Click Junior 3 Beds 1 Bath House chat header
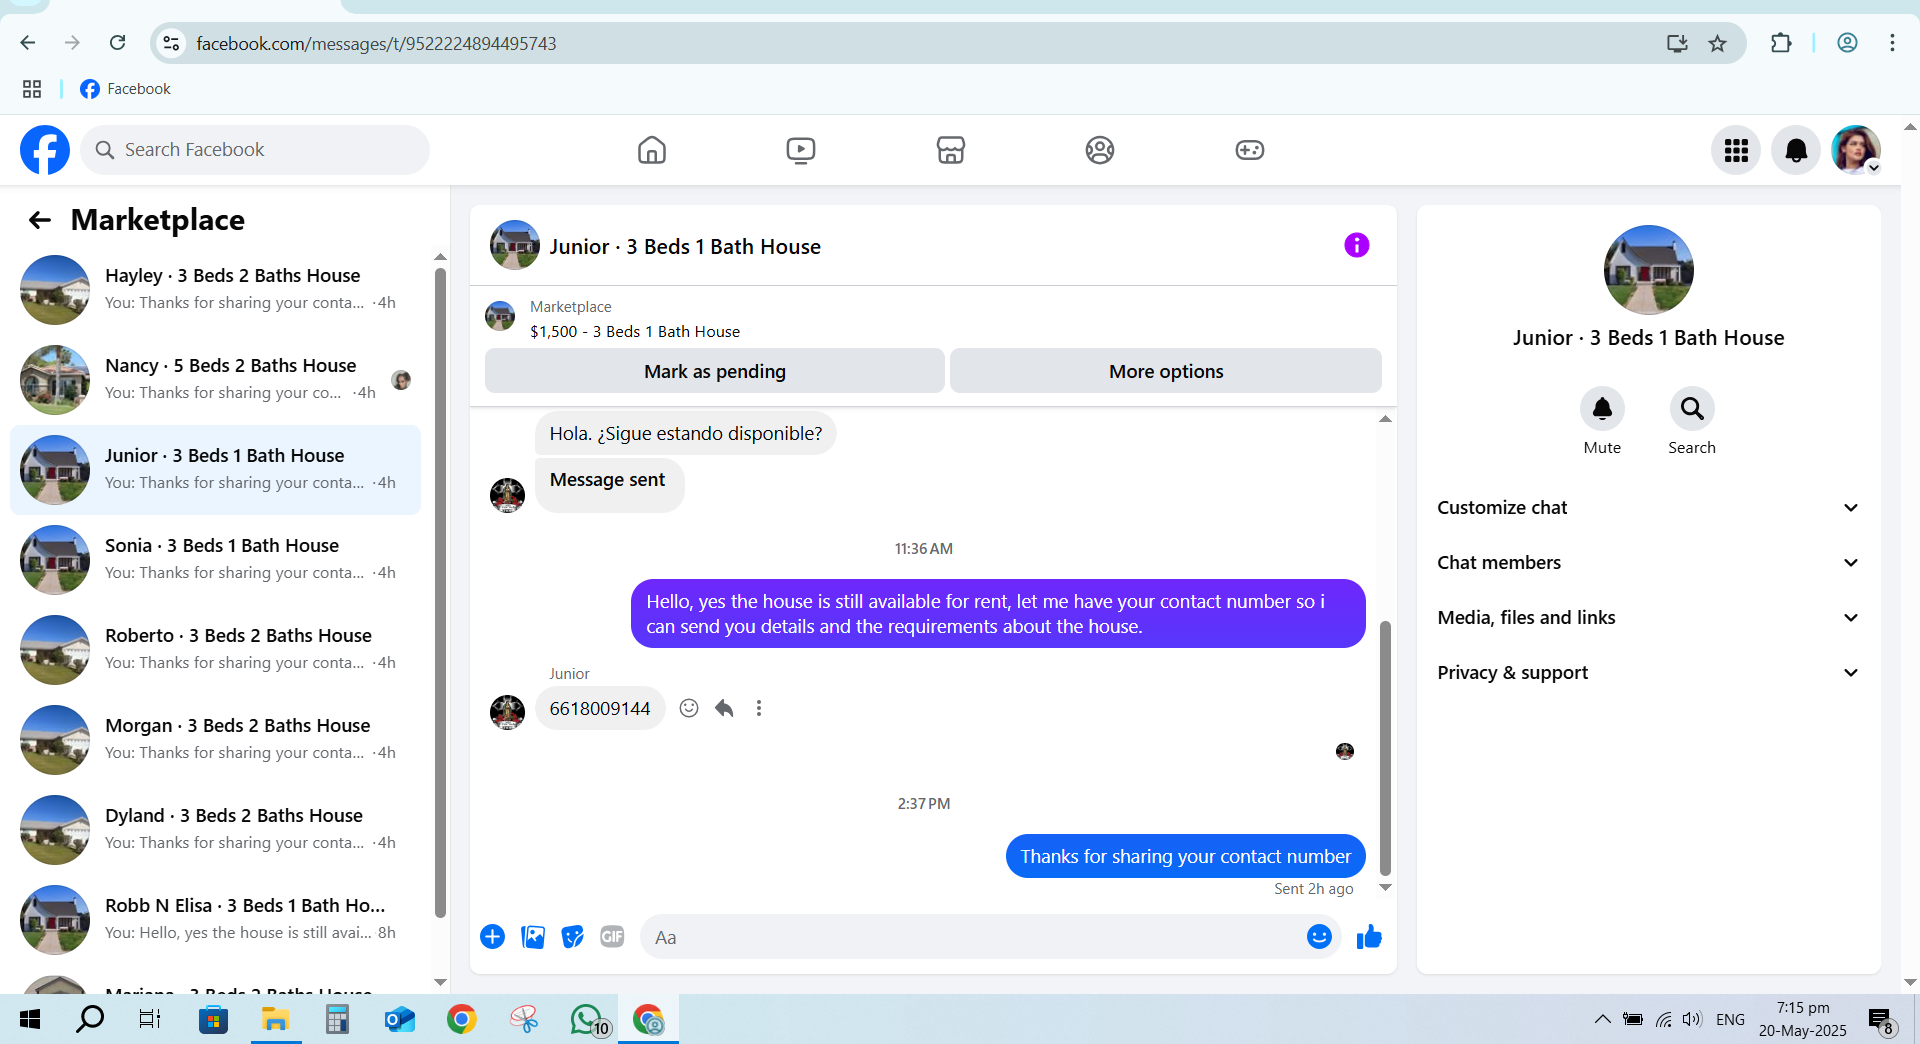 685,247
